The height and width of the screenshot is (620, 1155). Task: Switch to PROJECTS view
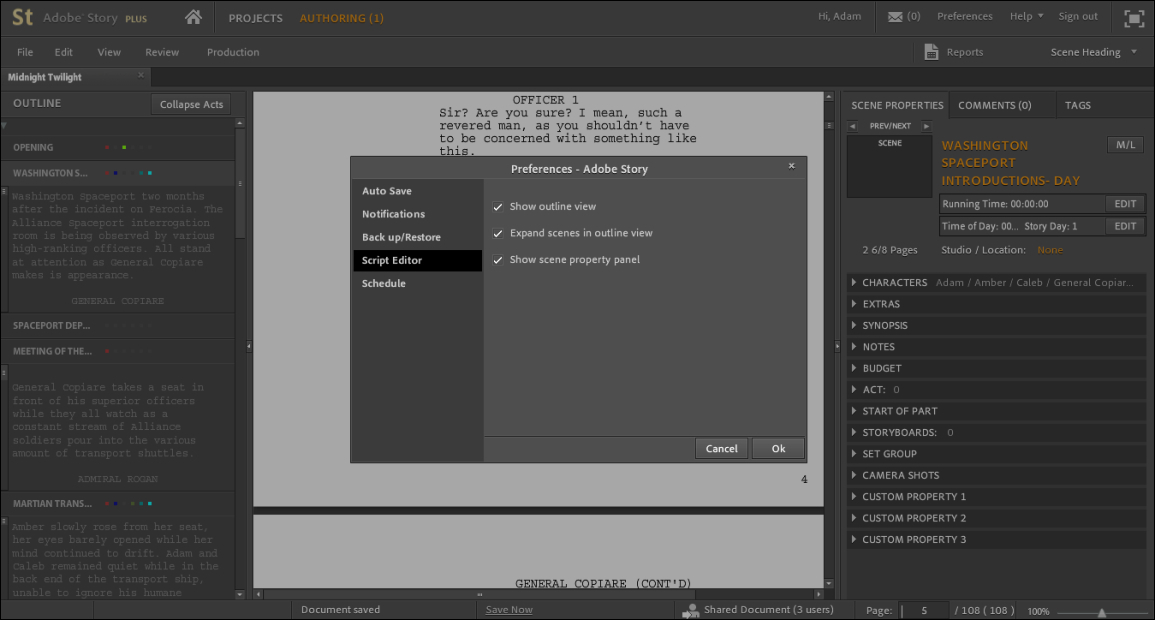click(x=256, y=18)
